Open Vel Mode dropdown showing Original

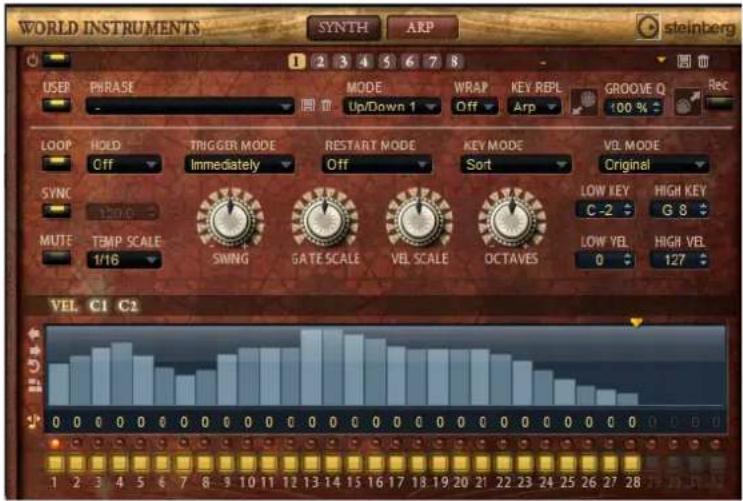pos(654,164)
